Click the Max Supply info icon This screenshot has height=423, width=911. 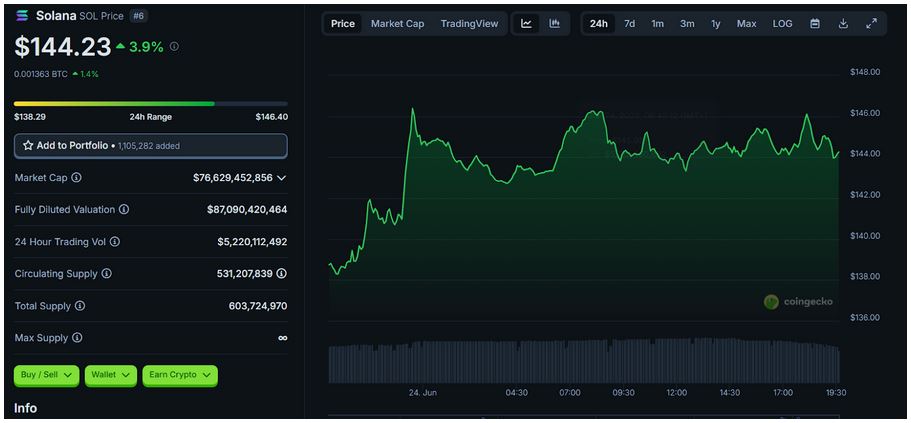point(77,338)
